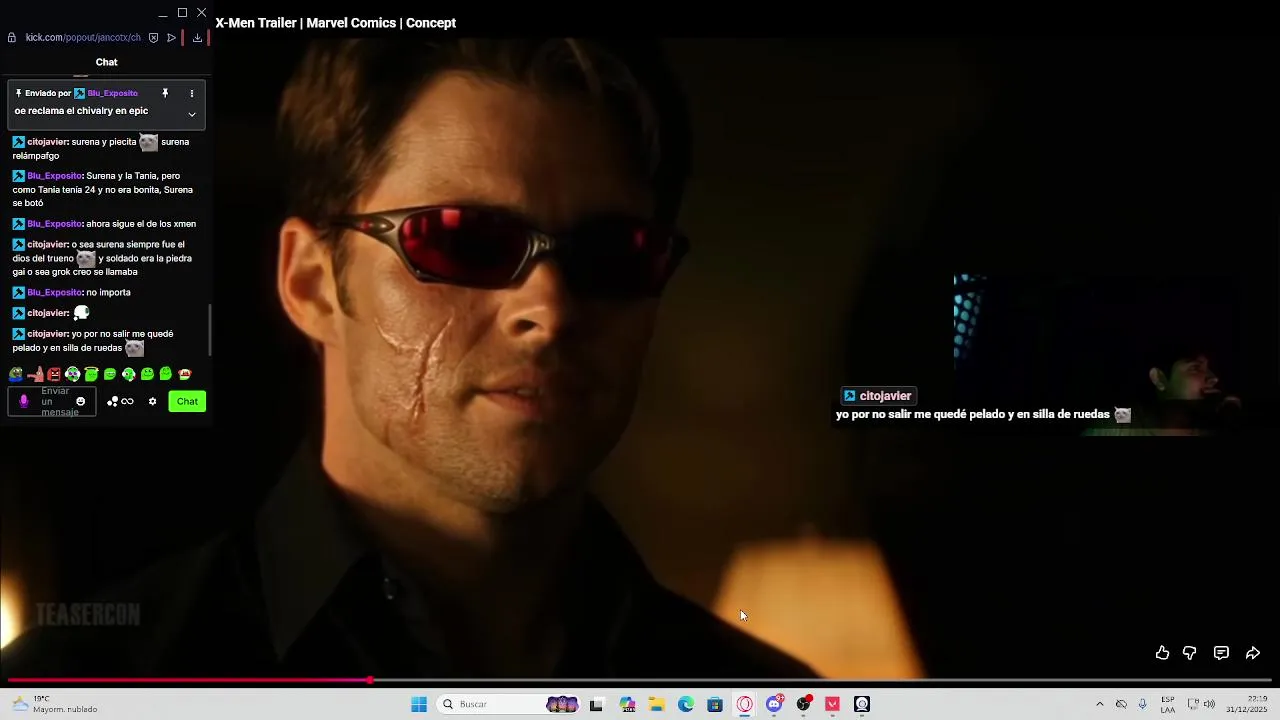Show hidden system tray icons chevron
1280x720 pixels.
(1100, 704)
